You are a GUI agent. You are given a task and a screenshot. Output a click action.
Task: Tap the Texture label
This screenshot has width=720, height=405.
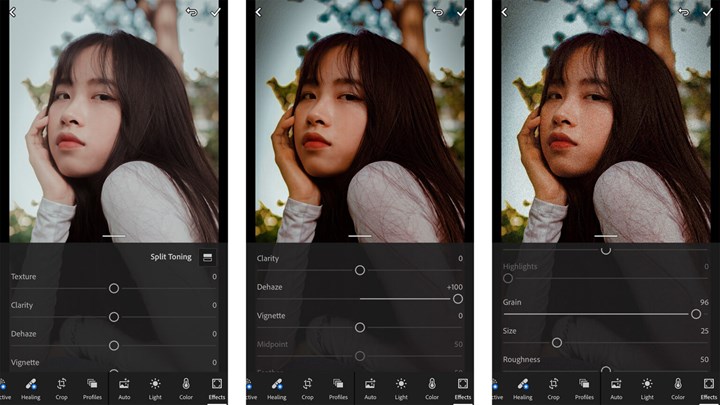click(x=23, y=276)
